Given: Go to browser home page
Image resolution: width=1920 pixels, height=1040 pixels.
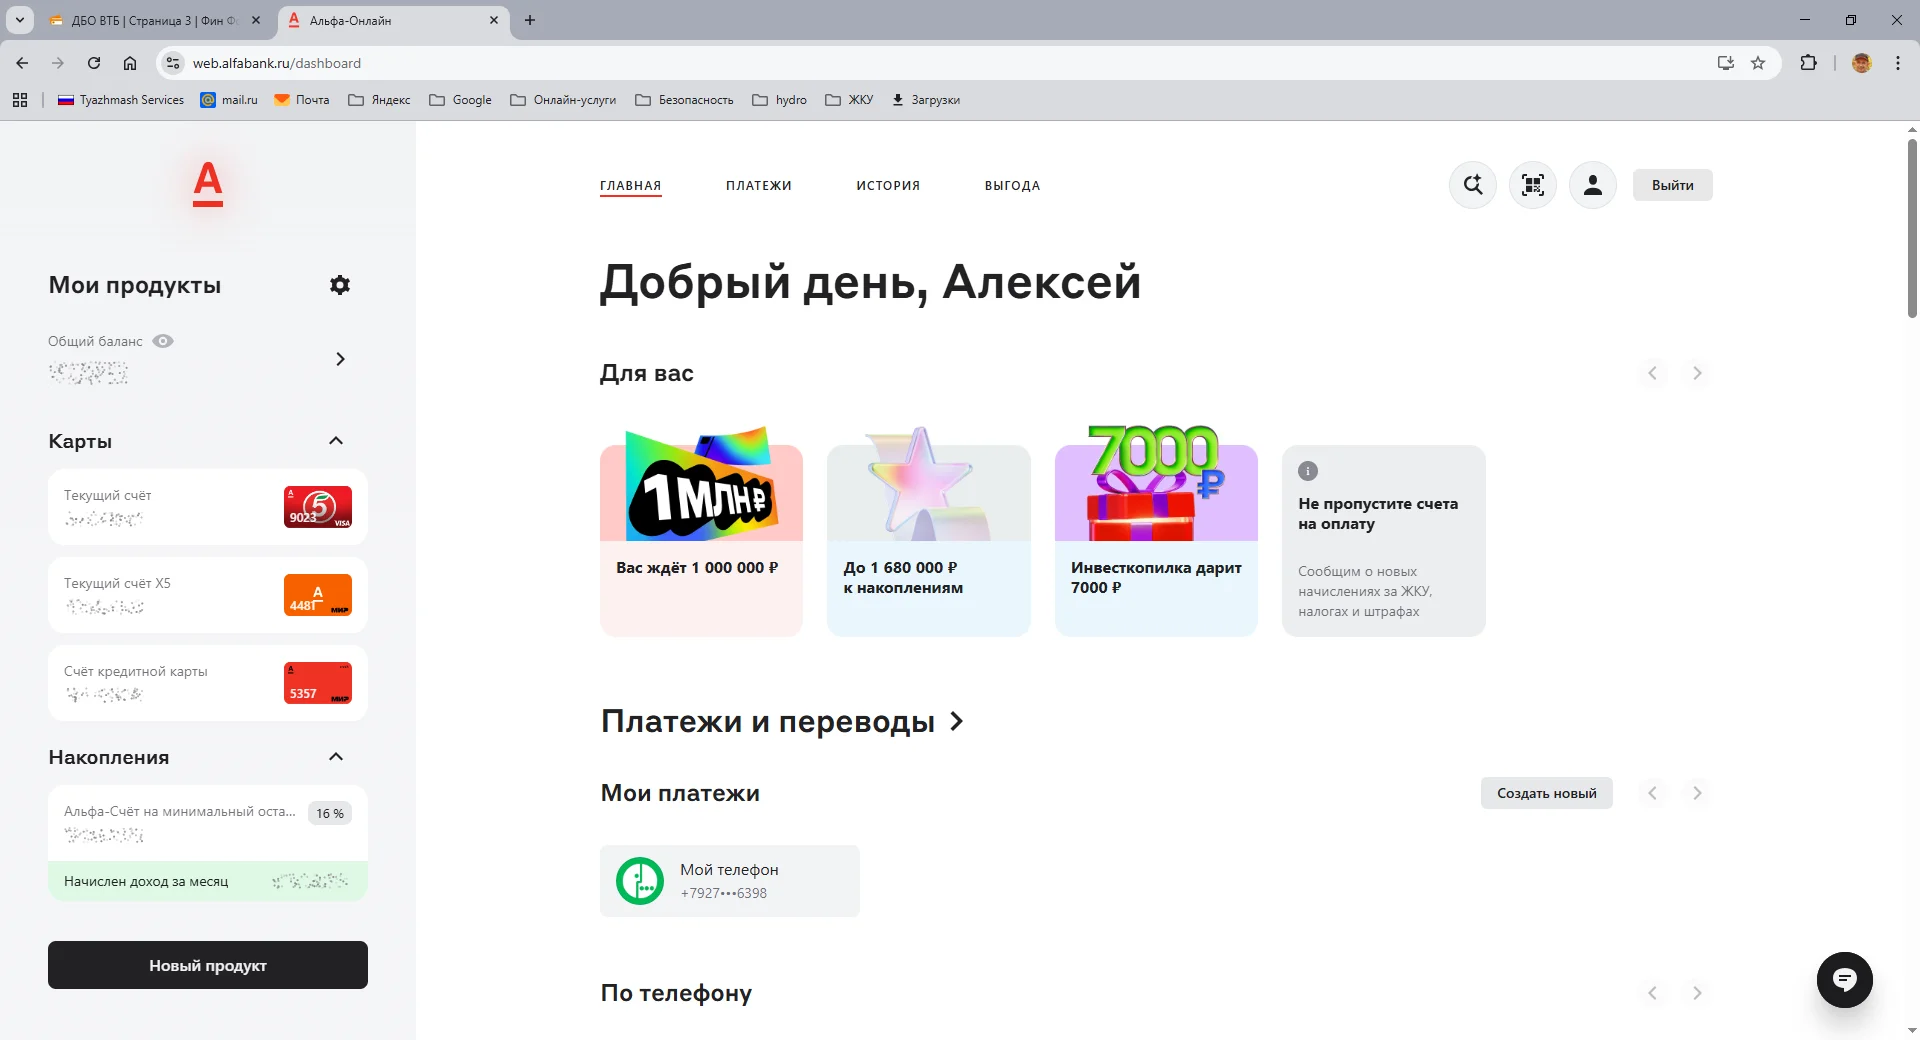Looking at the screenshot, I should [130, 63].
